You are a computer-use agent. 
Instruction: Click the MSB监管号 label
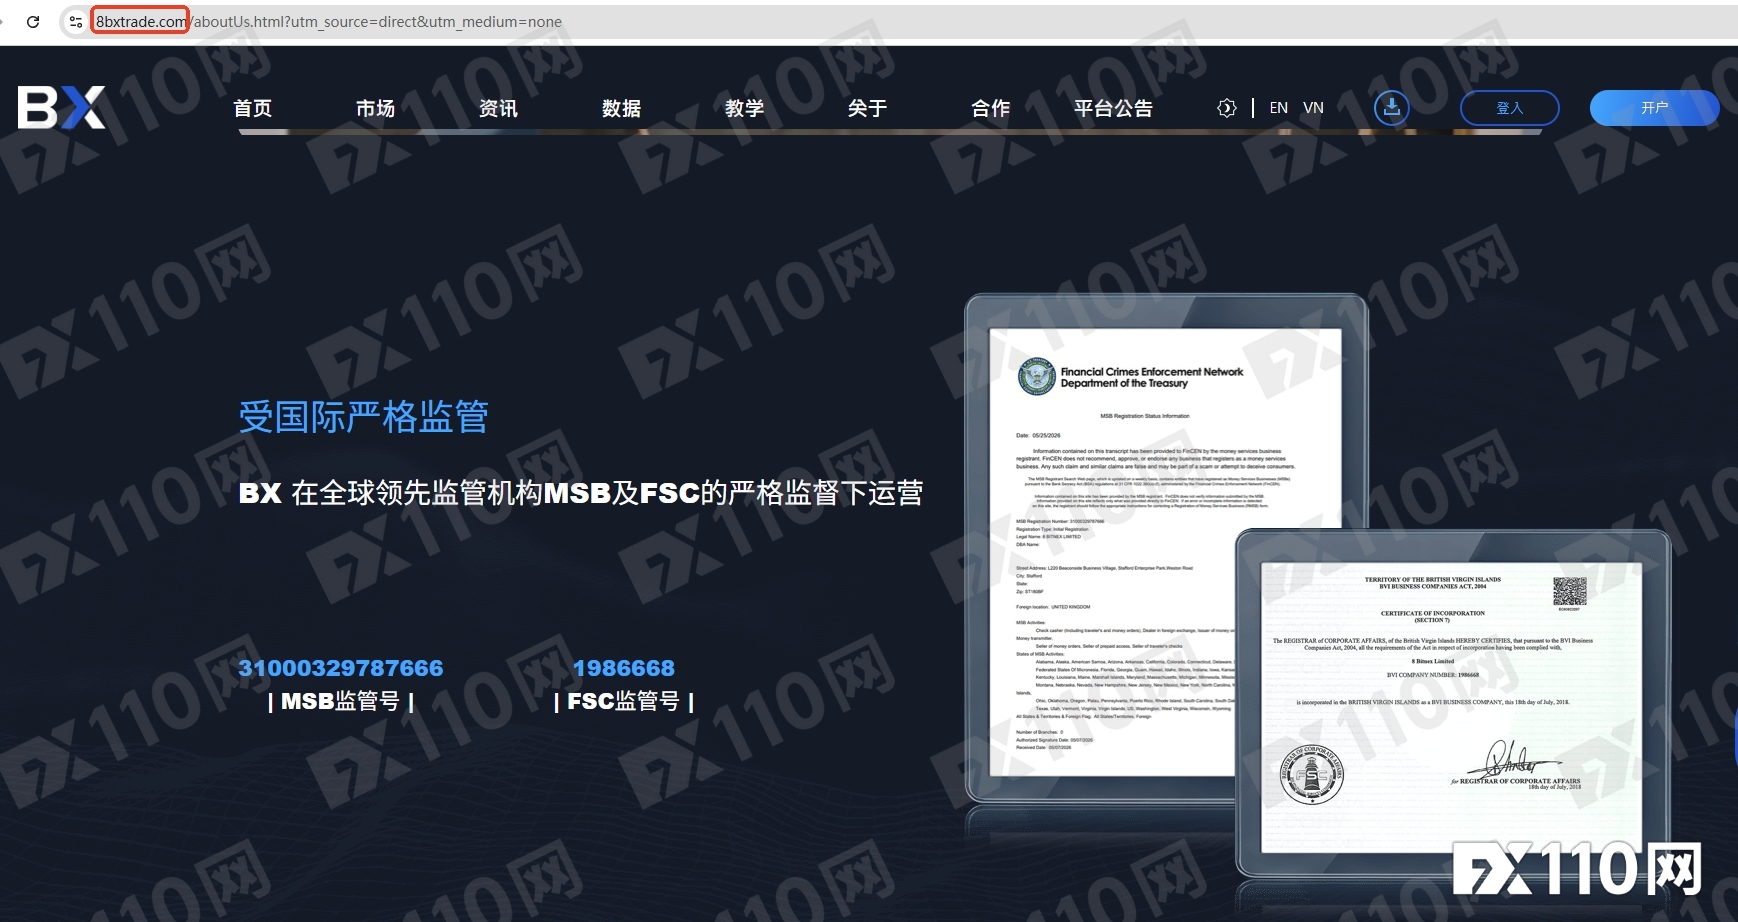click(341, 702)
